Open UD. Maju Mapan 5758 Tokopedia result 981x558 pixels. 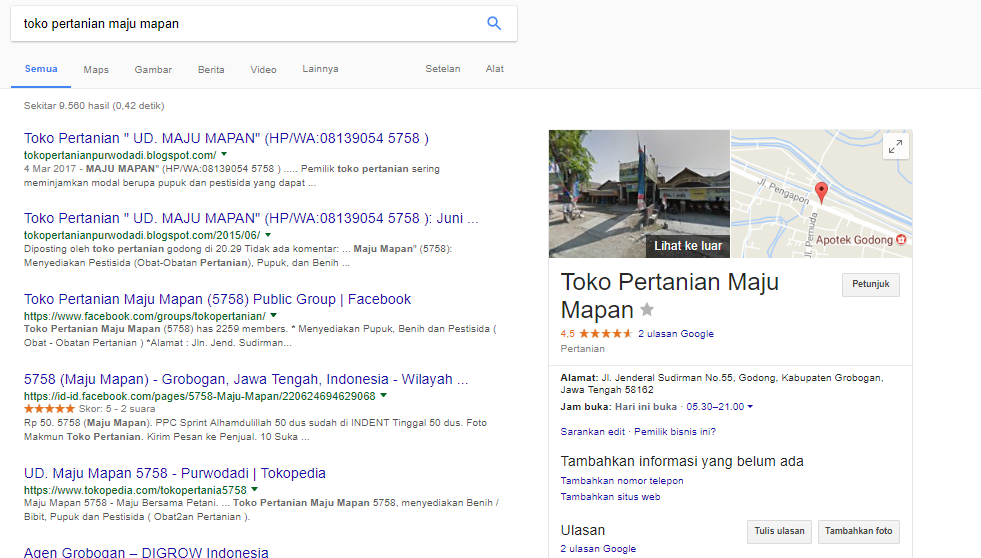tap(175, 473)
